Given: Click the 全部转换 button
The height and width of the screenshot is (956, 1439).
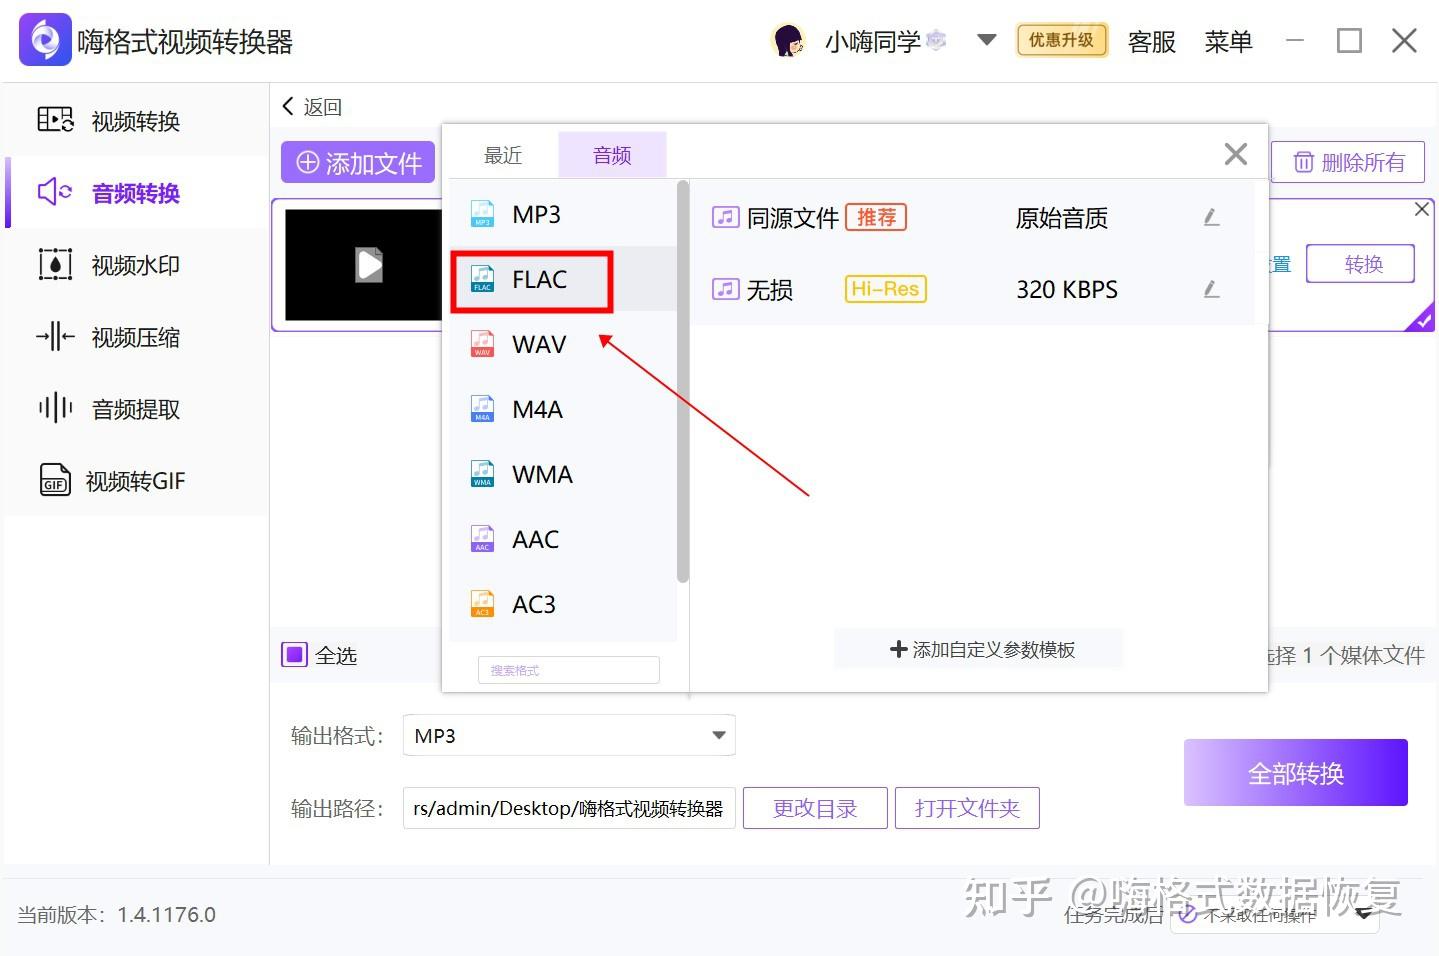Looking at the screenshot, I should 1294,772.
